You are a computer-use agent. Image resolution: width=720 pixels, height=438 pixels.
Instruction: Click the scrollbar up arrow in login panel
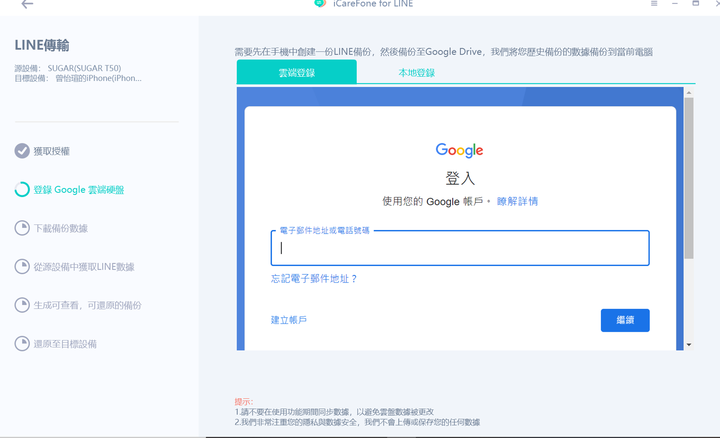pyautogui.click(x=689, y=92)
